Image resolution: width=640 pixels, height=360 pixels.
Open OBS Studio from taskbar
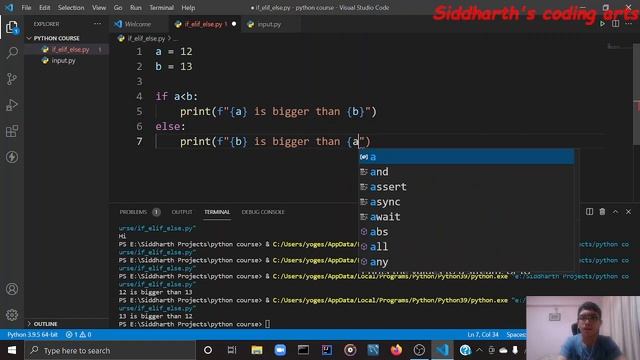coord(419,350)
